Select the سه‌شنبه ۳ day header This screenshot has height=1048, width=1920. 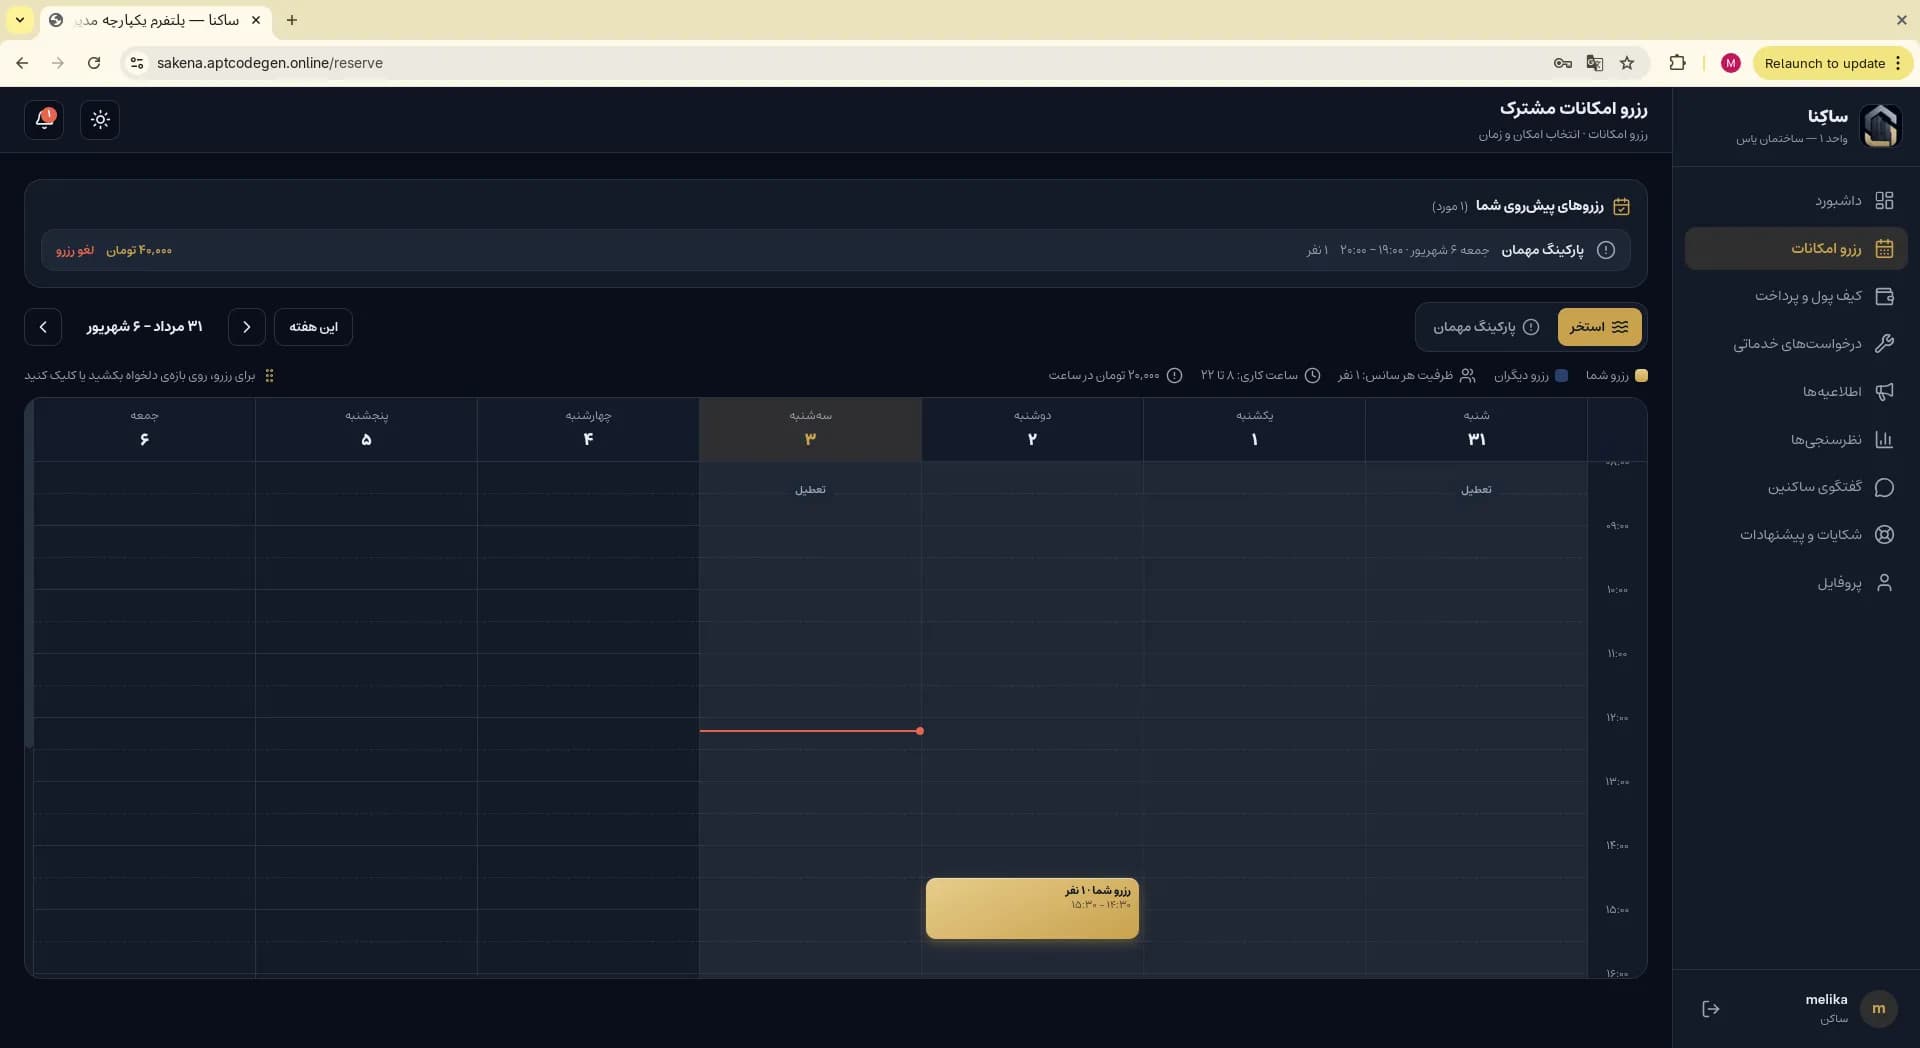pos(810,429)
